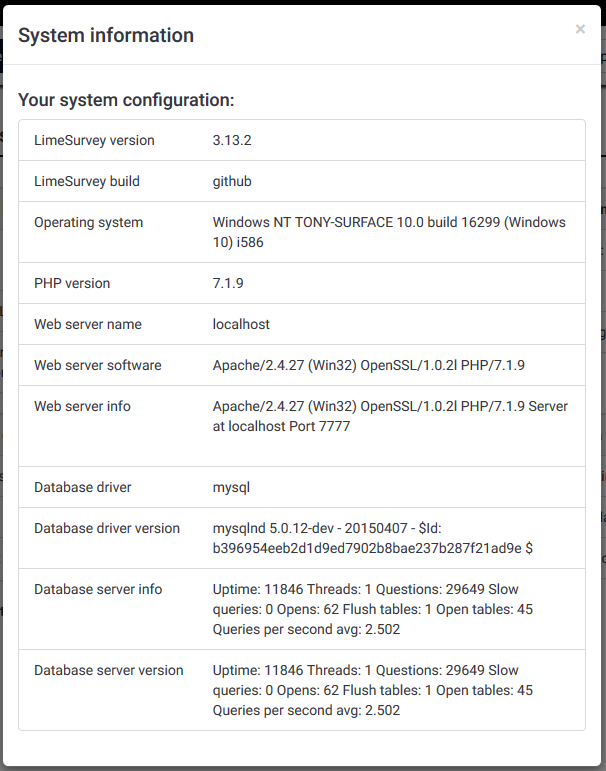Select the Web server software label
Viewport: 606px width, 771px height.
click(98, 366)
